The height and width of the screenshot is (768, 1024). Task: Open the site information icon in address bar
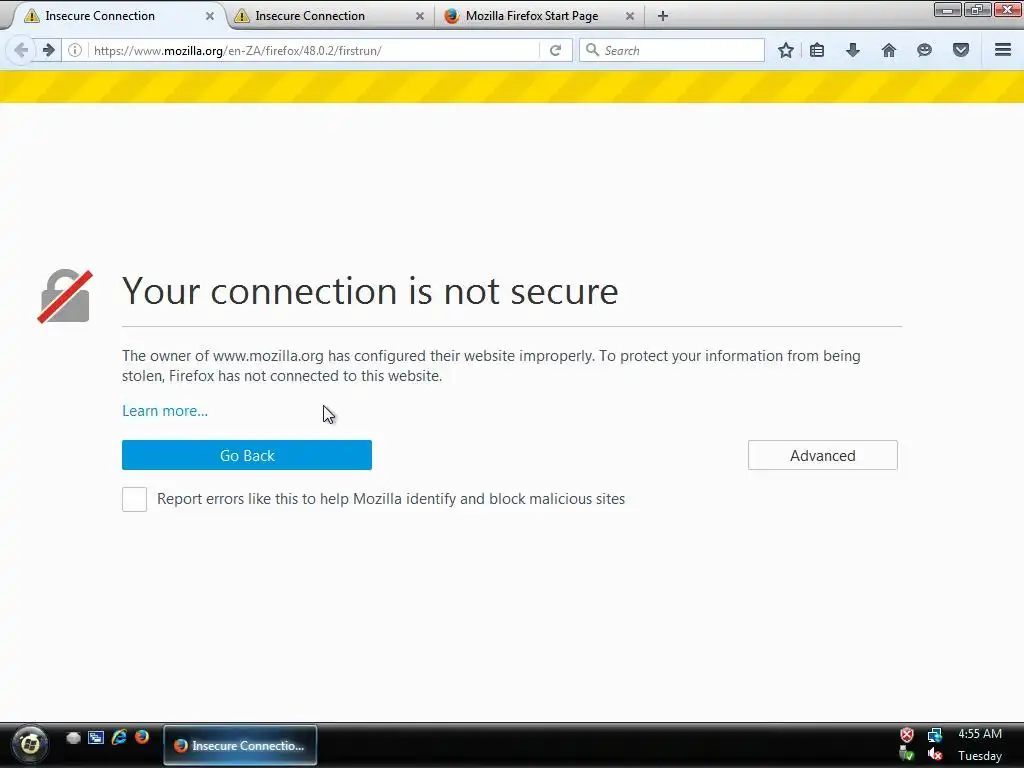[x=75, y=50]
